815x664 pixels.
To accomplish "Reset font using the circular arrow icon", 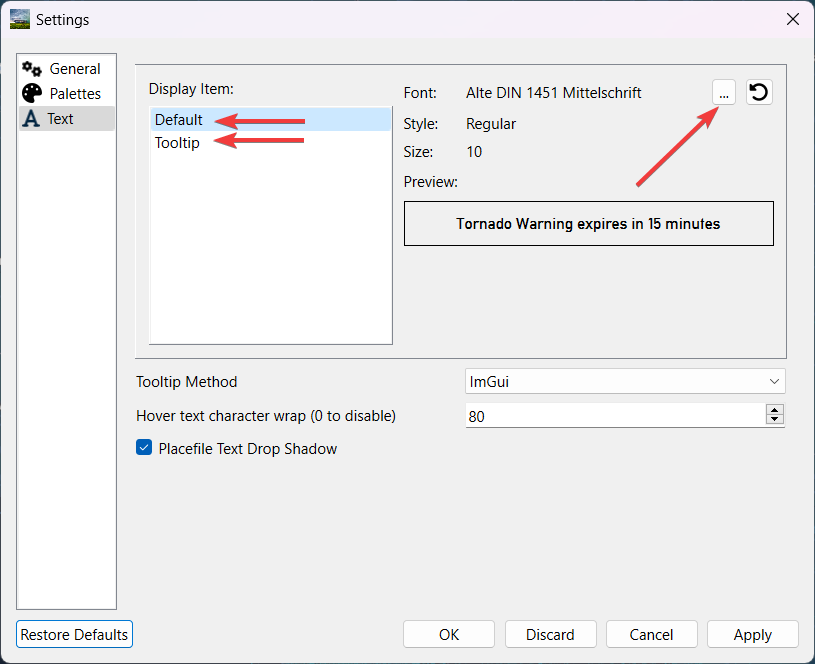I will point(759,93).
